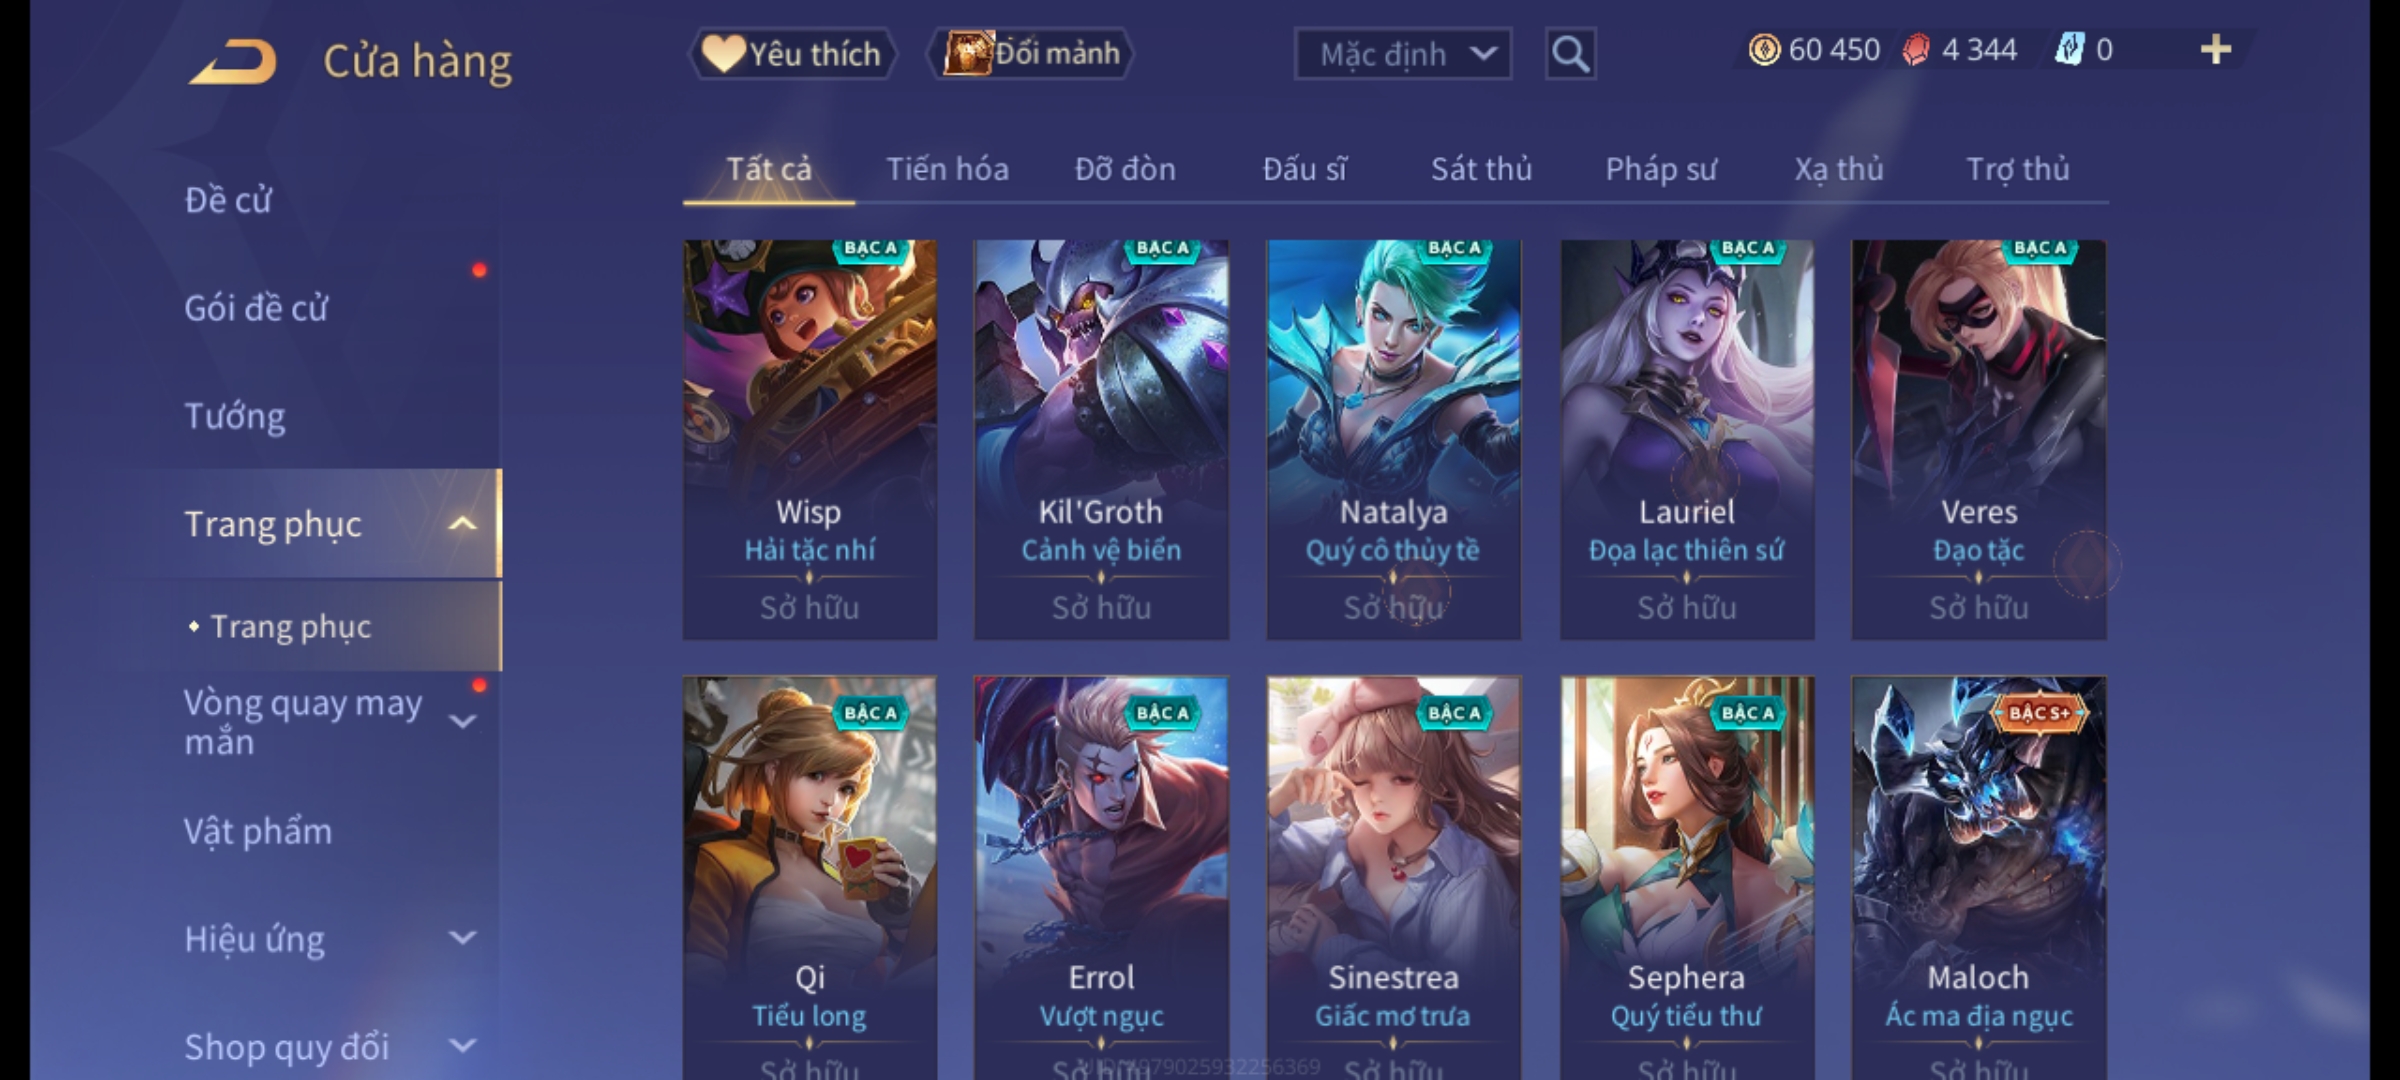Select Natalya Quý cô thủy tề skin
This screenshot has height=1080, width=2400.
pyautogui.click(x=1393, y=439)
